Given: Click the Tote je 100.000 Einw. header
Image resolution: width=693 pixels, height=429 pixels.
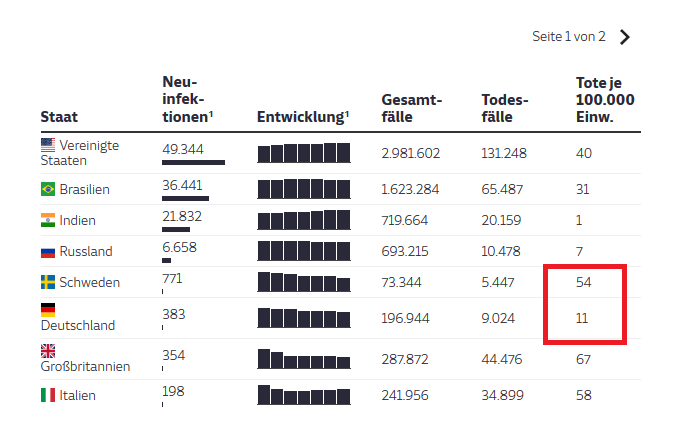Looking at the screenshot, I should [605, 100].
